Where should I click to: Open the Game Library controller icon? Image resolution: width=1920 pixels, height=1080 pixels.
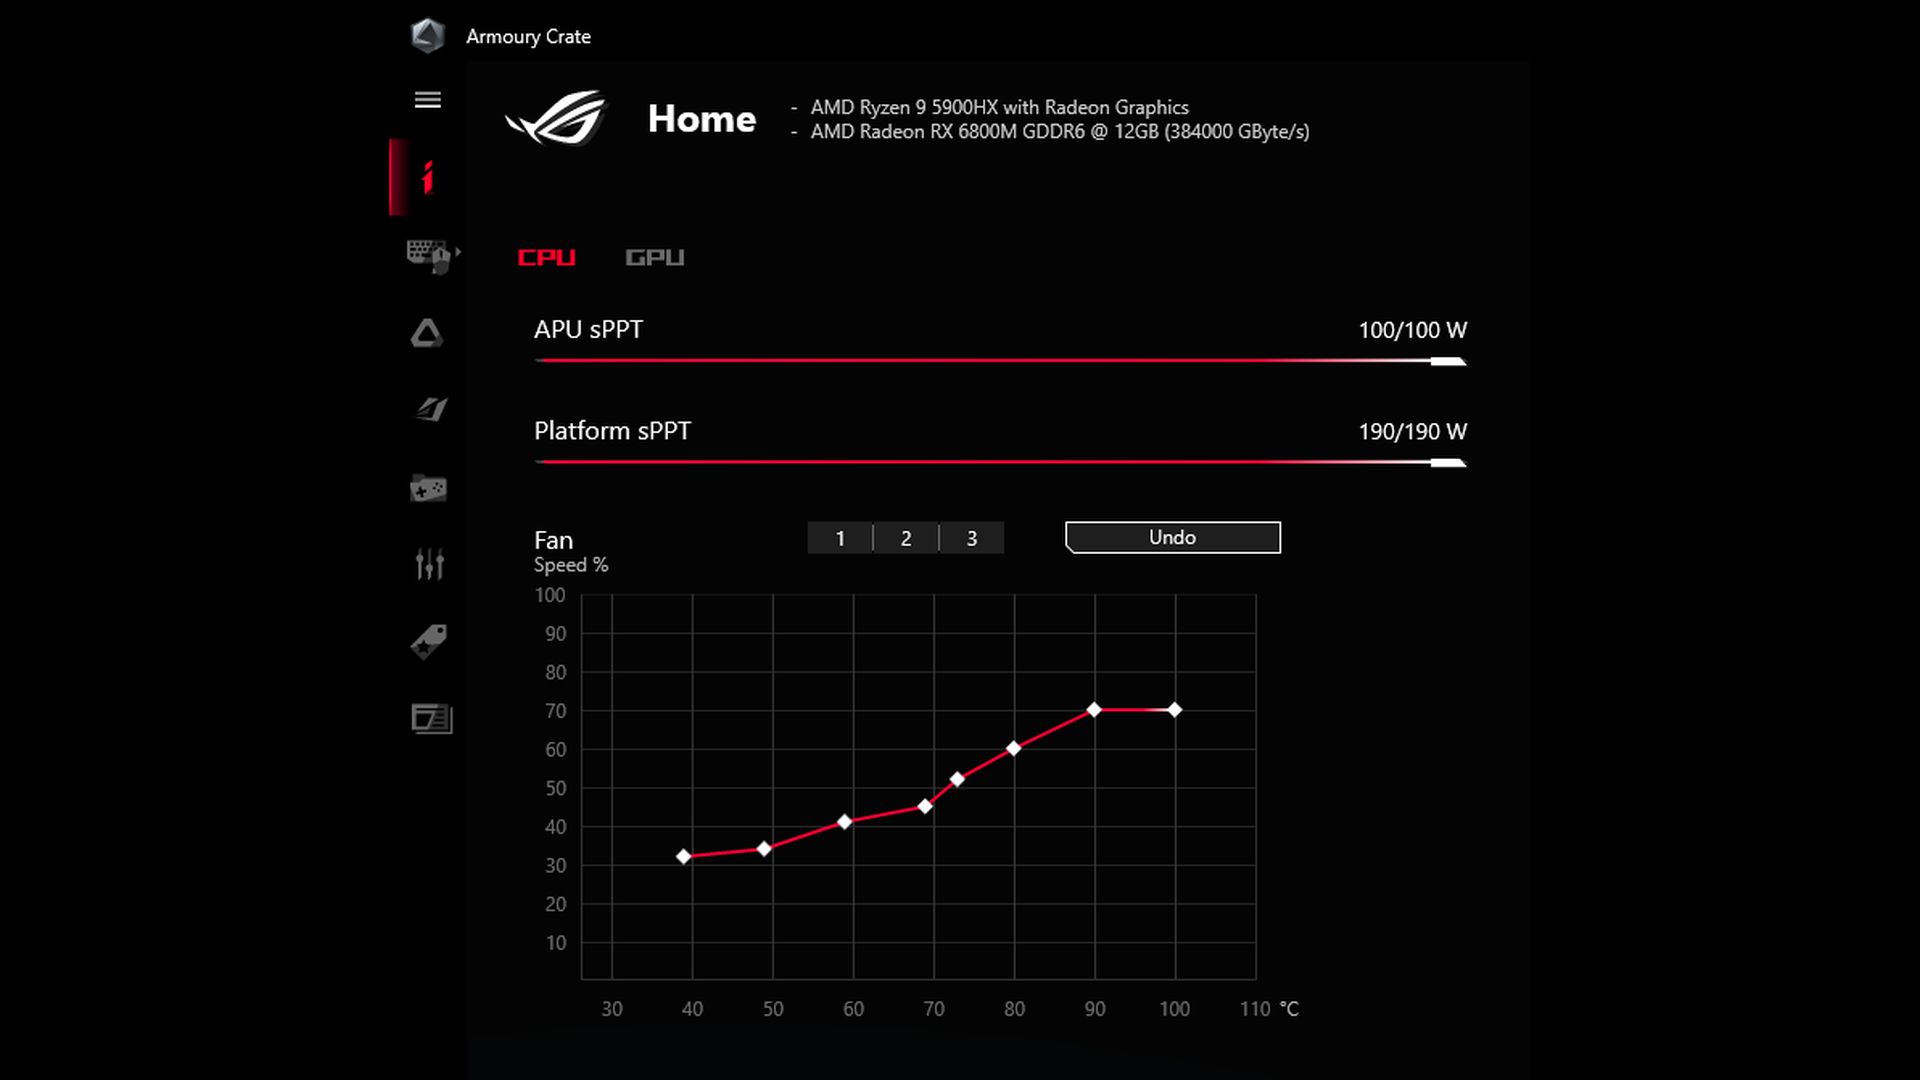click(428, 488)
